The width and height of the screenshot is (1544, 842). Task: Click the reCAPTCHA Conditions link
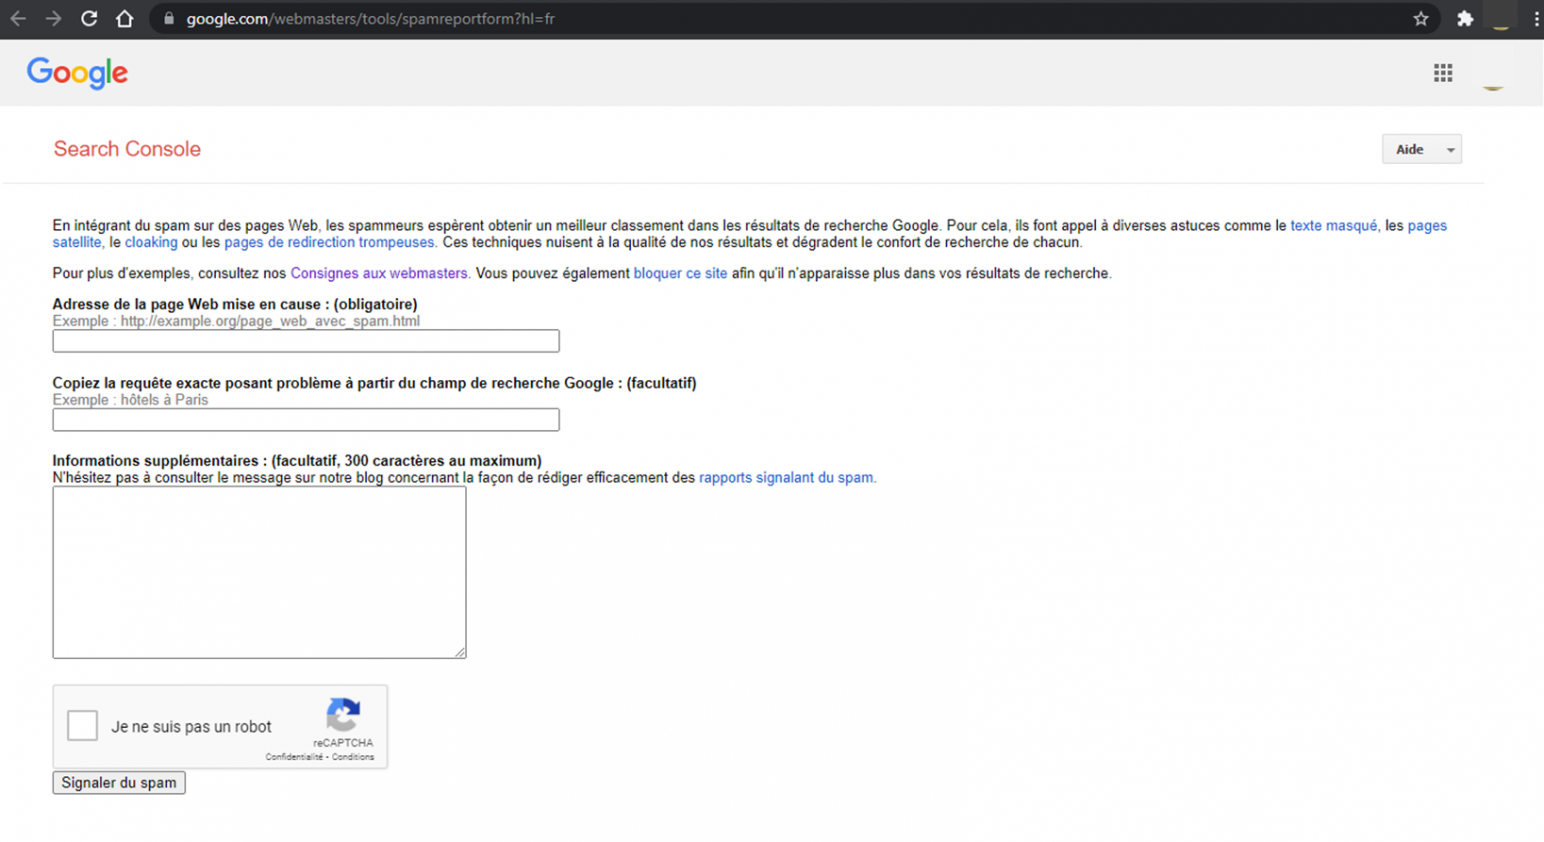point(353,757)
